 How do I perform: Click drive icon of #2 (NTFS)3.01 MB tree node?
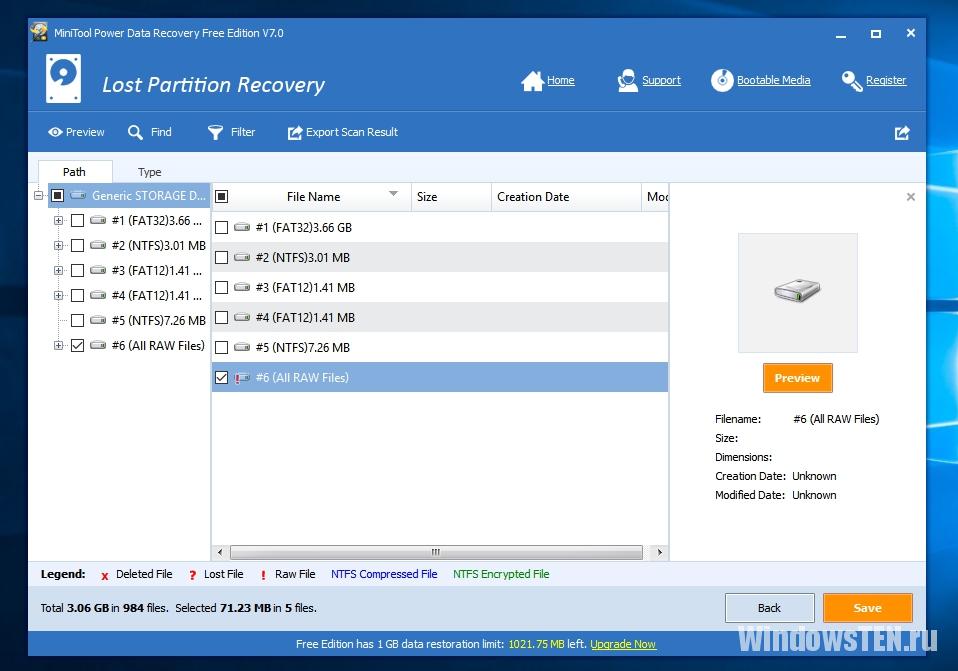(x=98, y=245)
